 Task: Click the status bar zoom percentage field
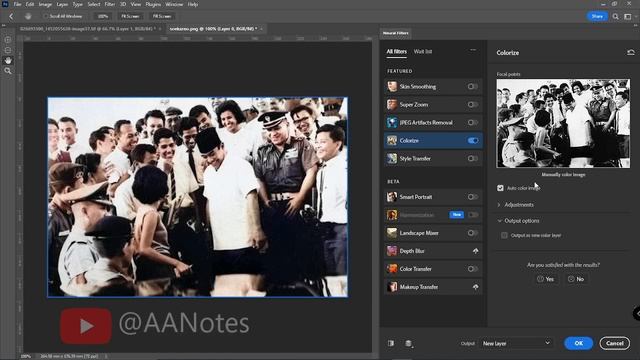(26, 356)
